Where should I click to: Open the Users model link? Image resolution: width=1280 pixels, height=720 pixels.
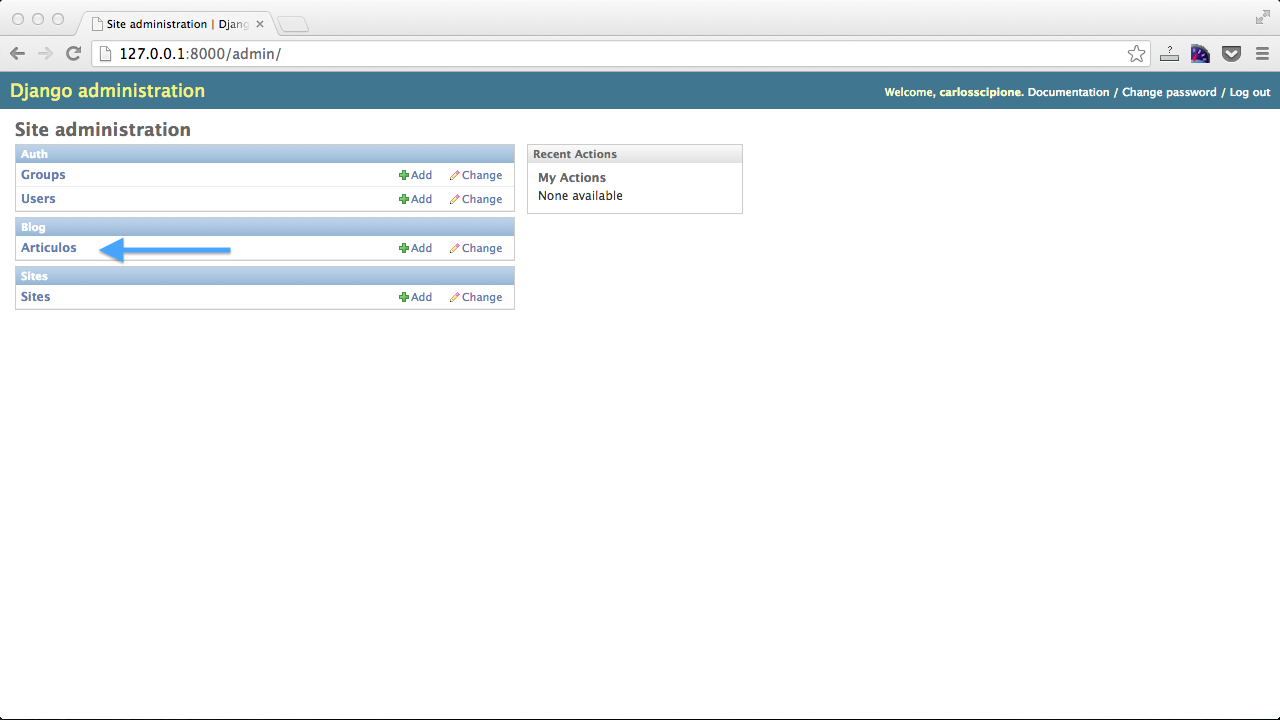[x=38, y=199]
